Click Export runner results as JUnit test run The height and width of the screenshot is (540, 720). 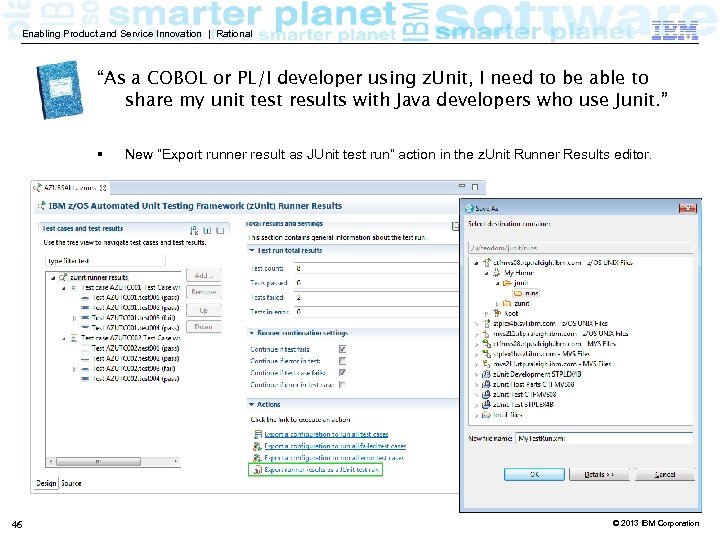coord(322,470)
